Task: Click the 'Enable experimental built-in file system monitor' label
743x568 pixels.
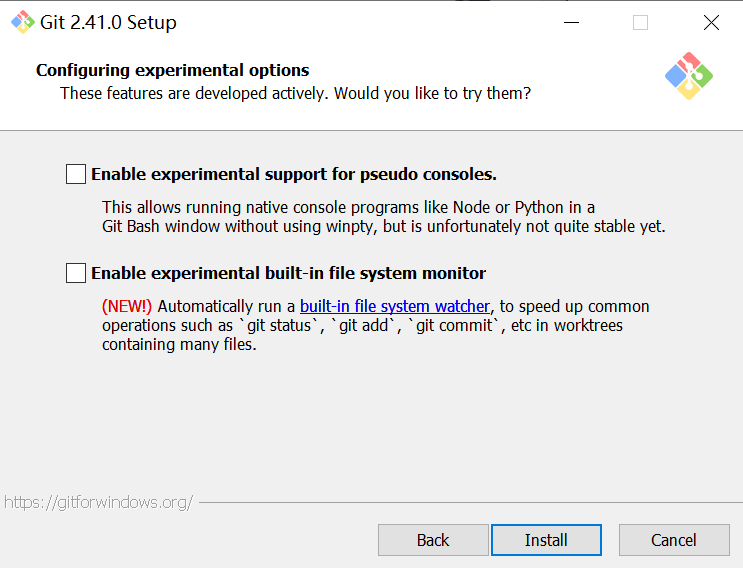Action: point(289,273)
